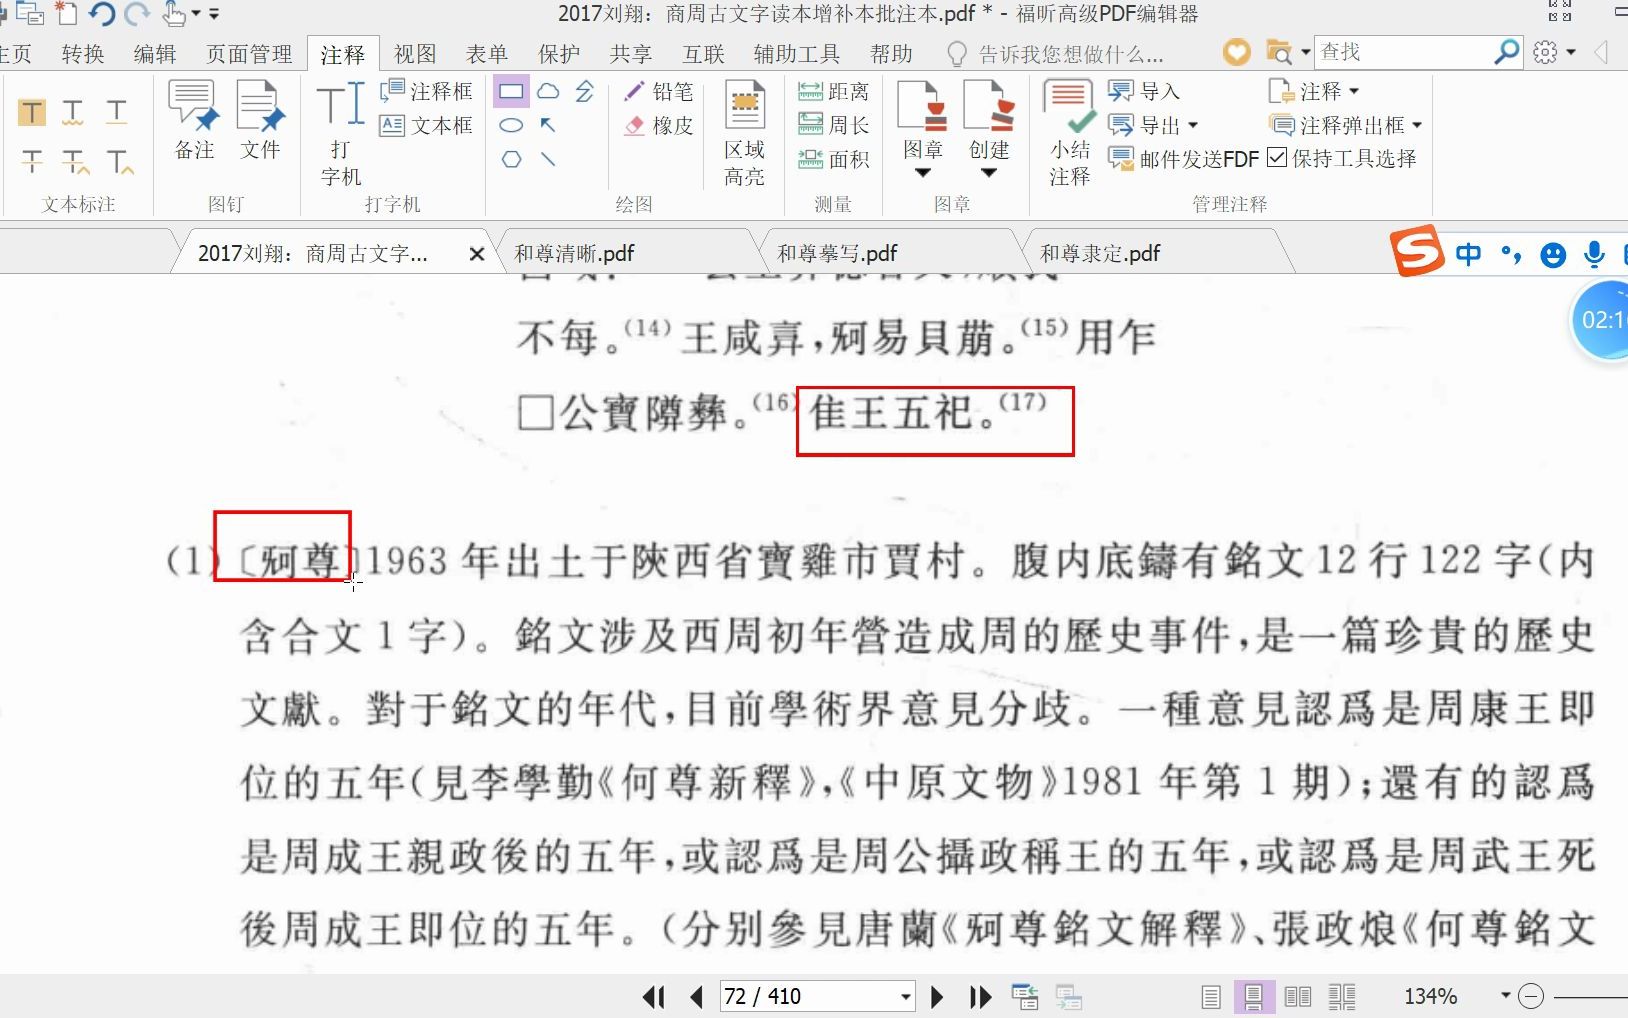Viewport: 1628px width, 1018px height.
Task: Open the 帮助 ribbon tab
Action: (891, 54)
